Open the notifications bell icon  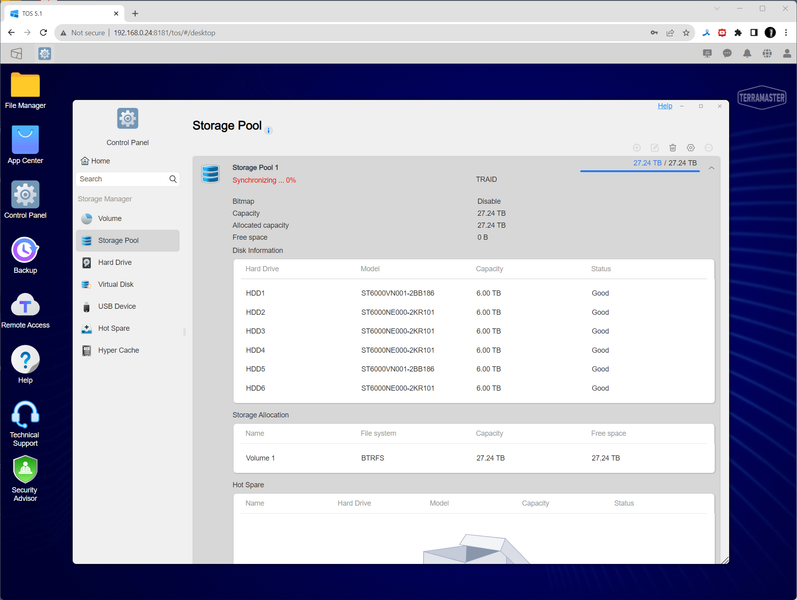747,53
